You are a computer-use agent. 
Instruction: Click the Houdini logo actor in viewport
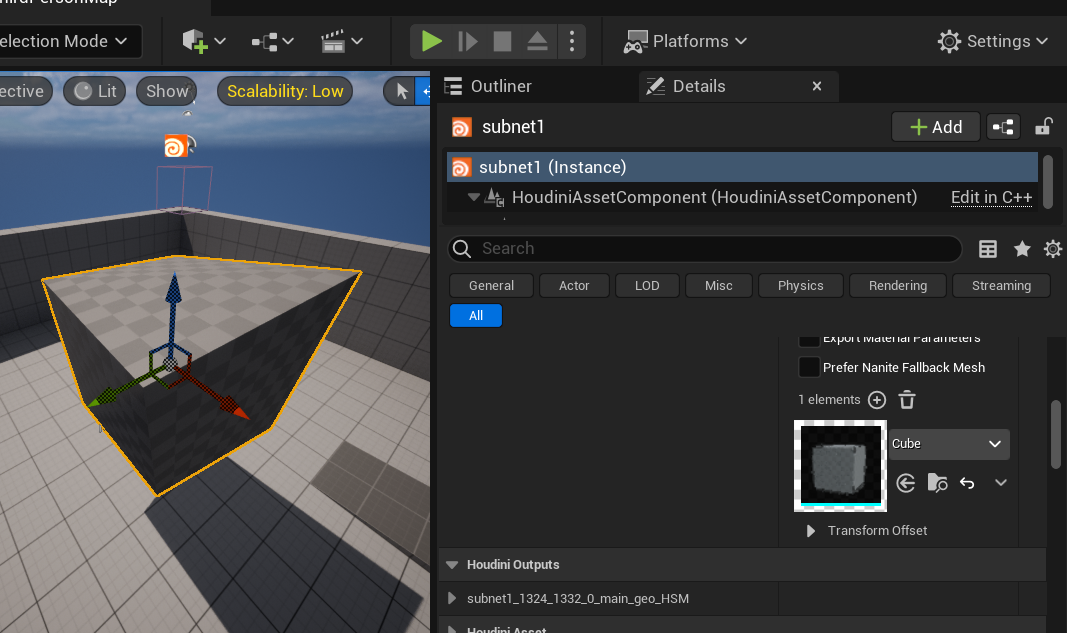176,146
